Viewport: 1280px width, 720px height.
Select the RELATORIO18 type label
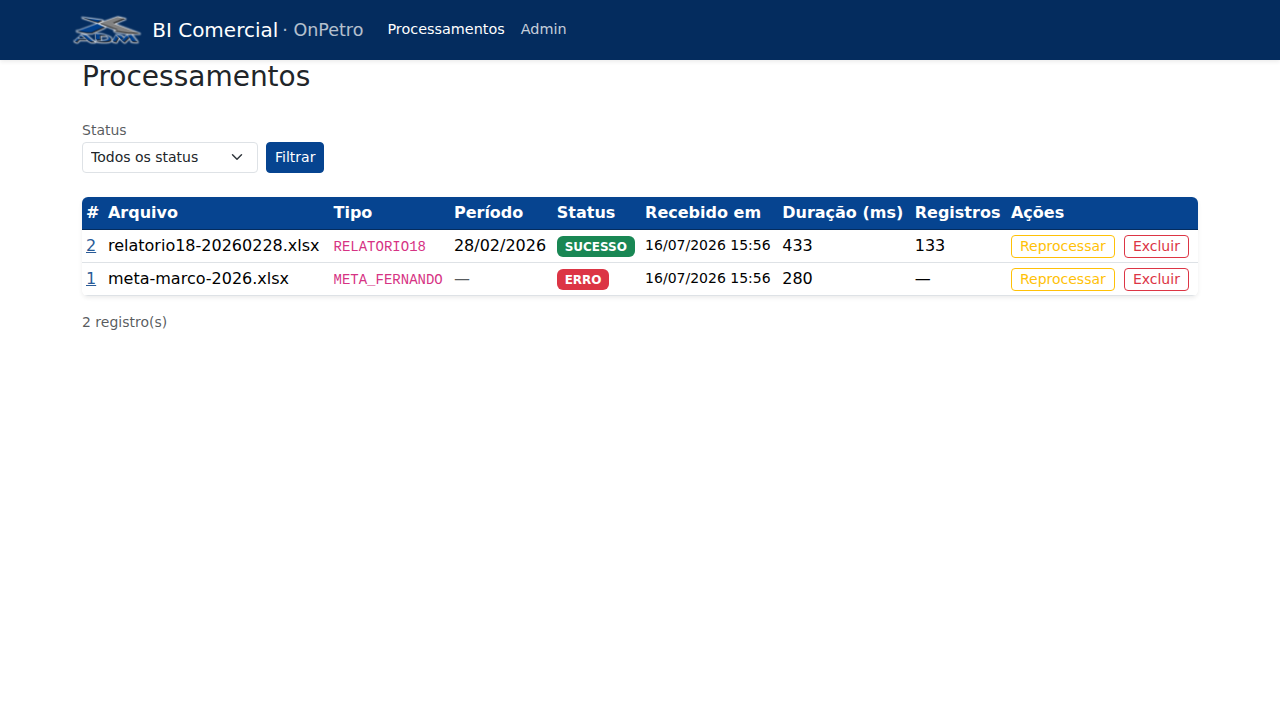(380, 247)
